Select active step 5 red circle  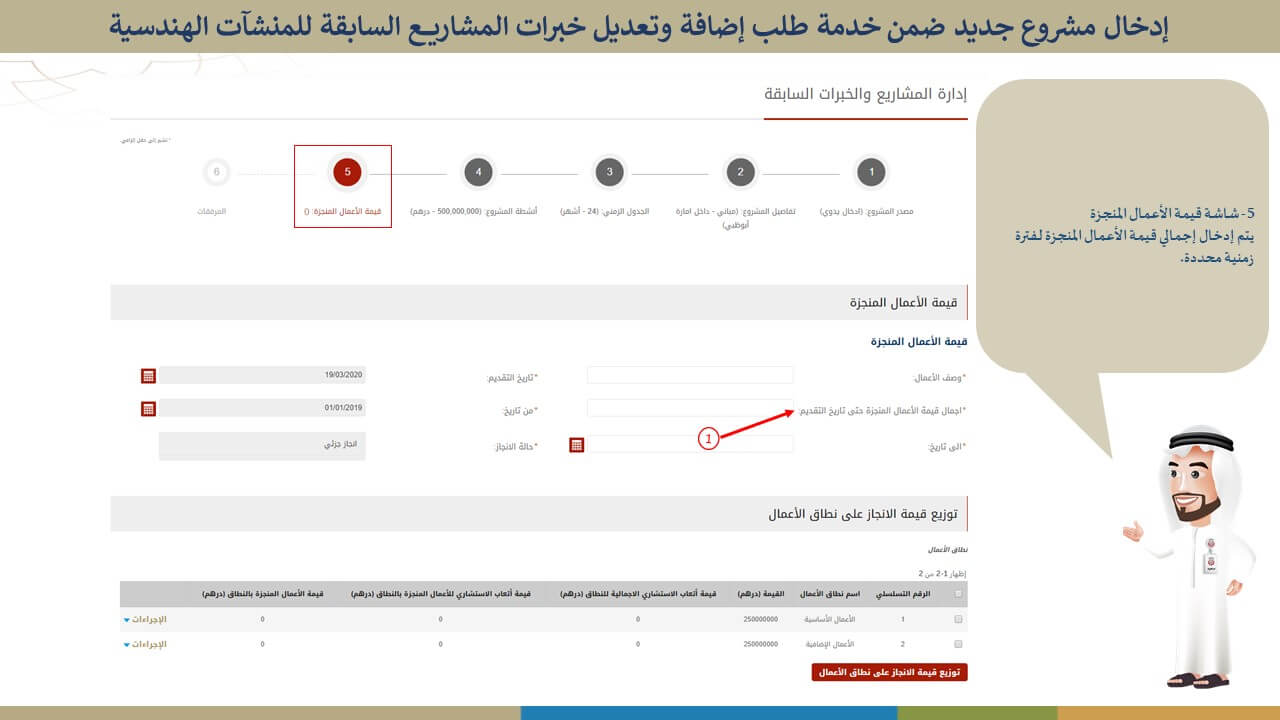[x=347, y=172]
